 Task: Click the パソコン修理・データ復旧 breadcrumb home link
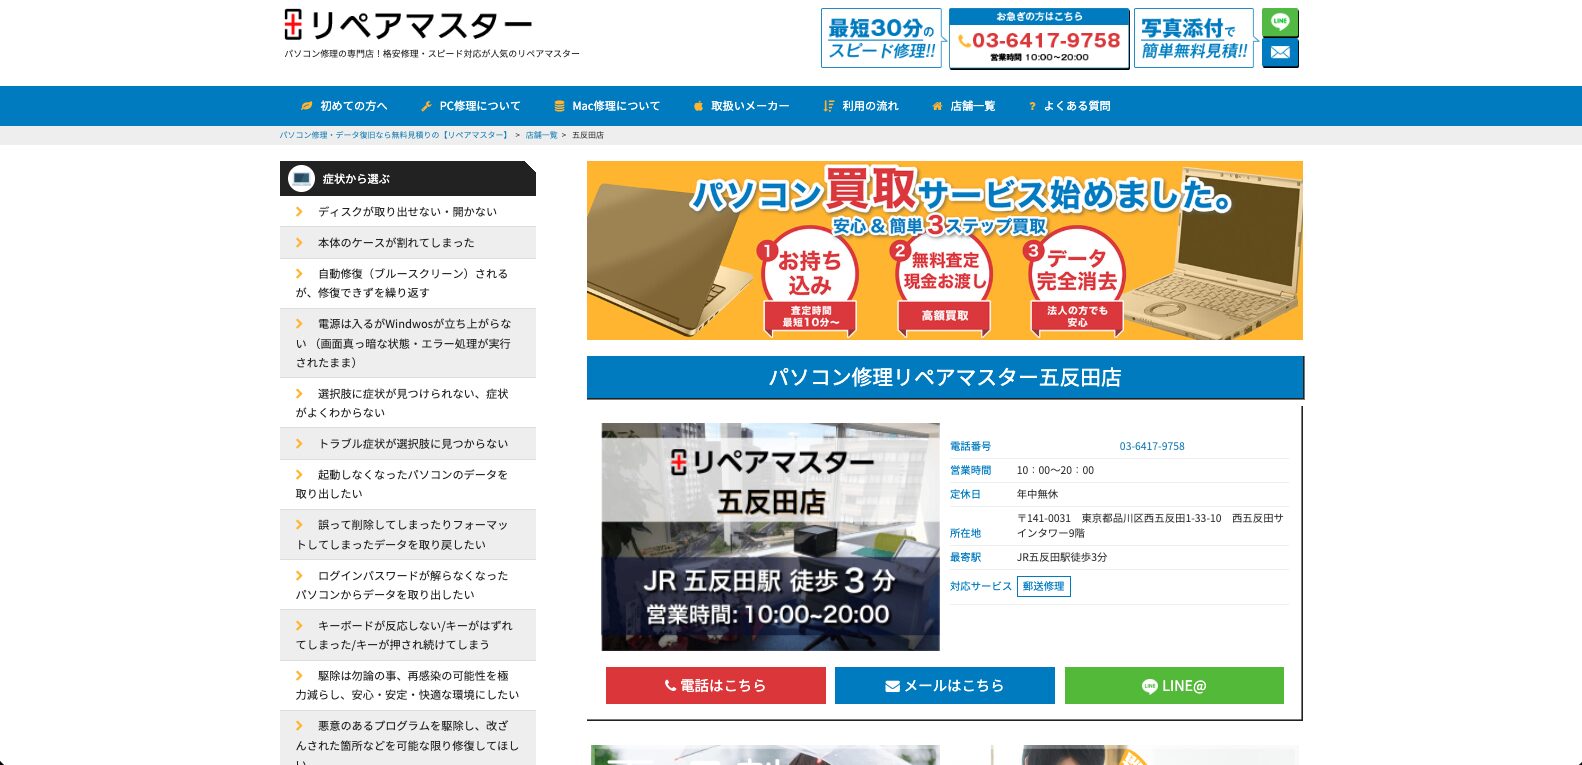click(394, 135)
